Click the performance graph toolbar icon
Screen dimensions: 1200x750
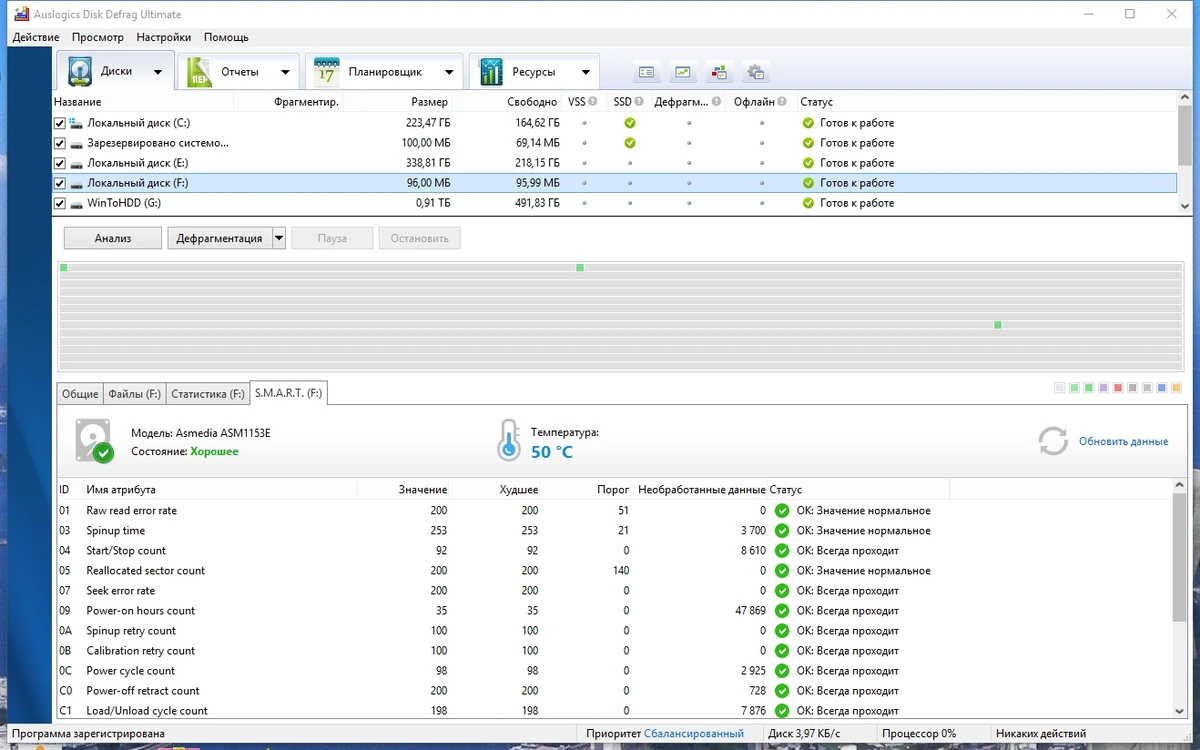[683, 72]
